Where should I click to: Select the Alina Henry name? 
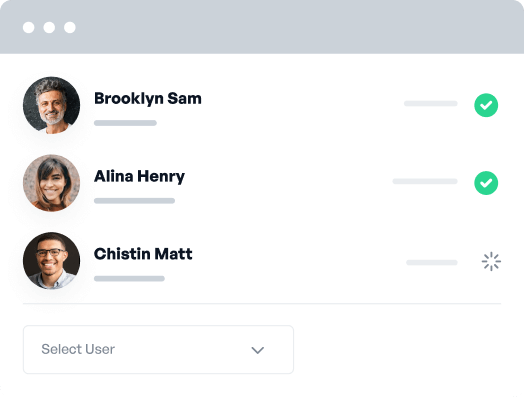pyautogui.click(x=139, y=176)
